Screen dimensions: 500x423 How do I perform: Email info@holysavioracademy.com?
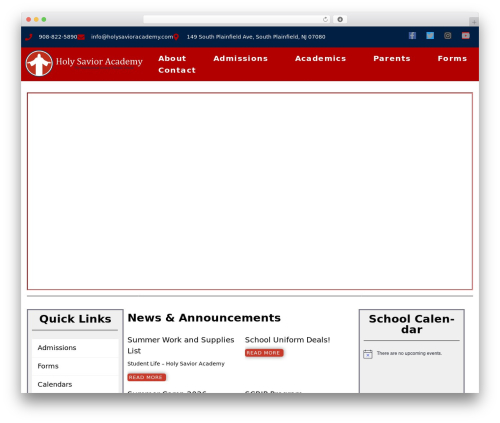pos(132,37)
